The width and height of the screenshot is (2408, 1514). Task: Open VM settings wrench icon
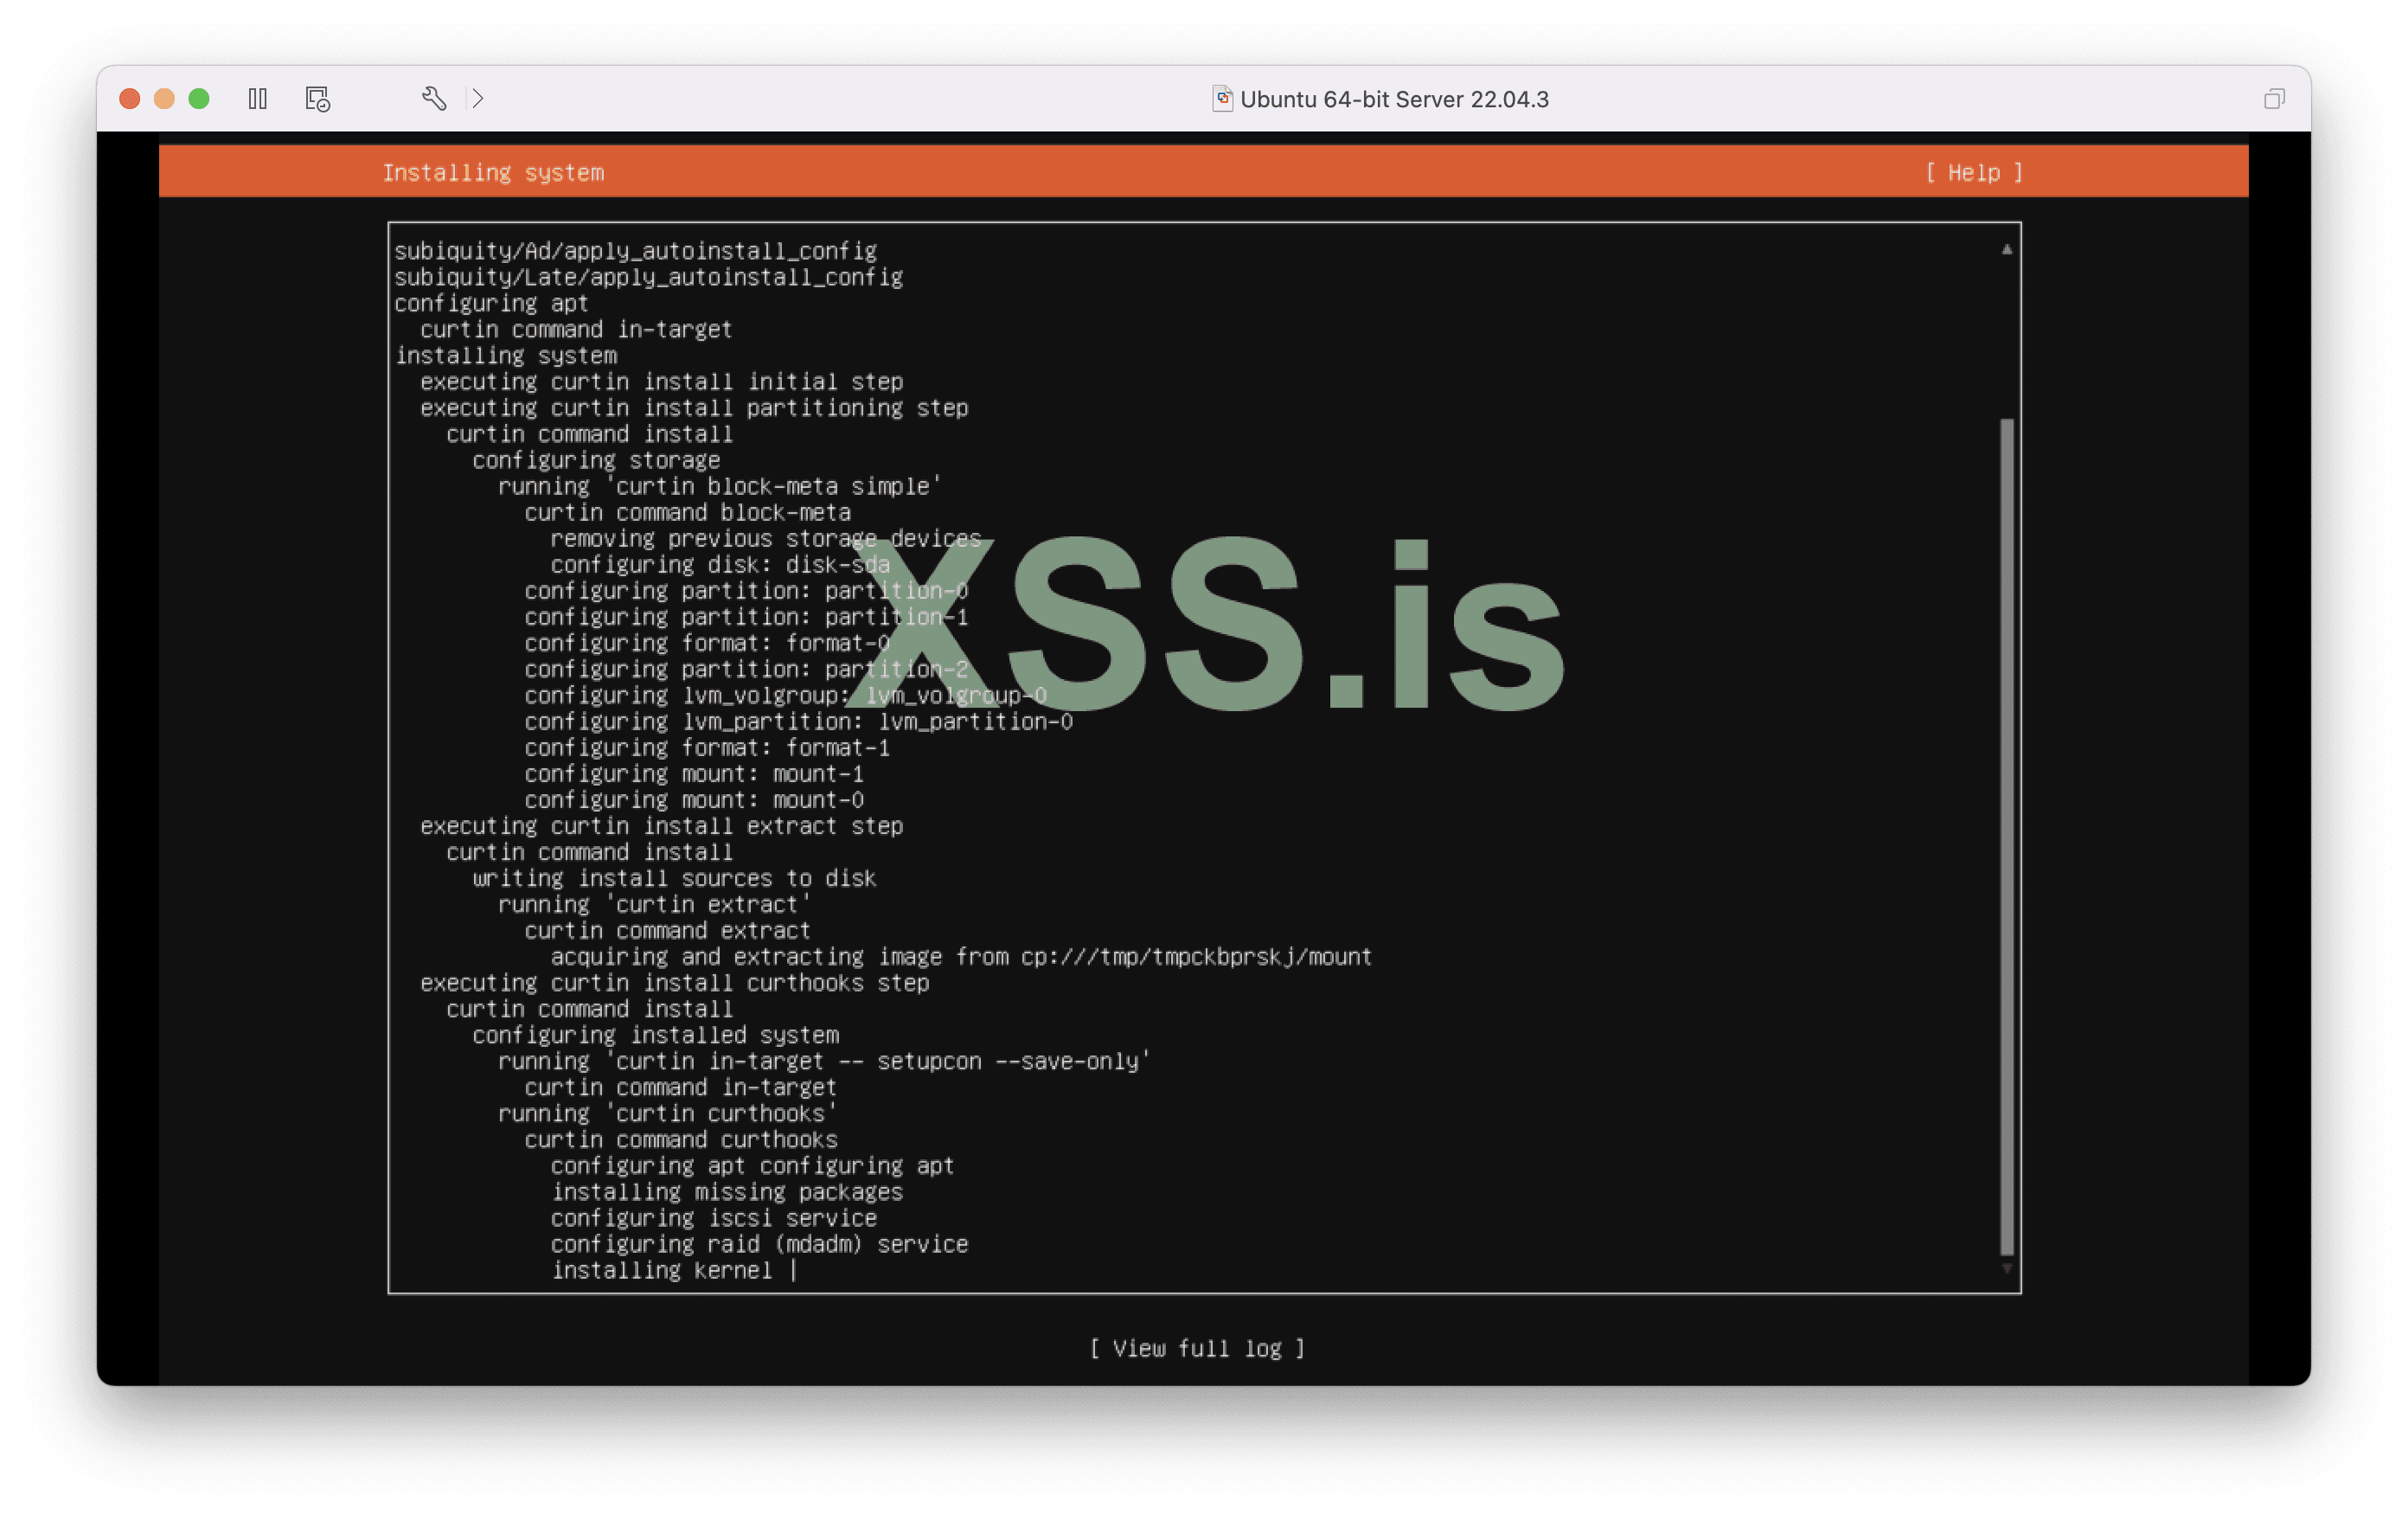coord(433,99)
